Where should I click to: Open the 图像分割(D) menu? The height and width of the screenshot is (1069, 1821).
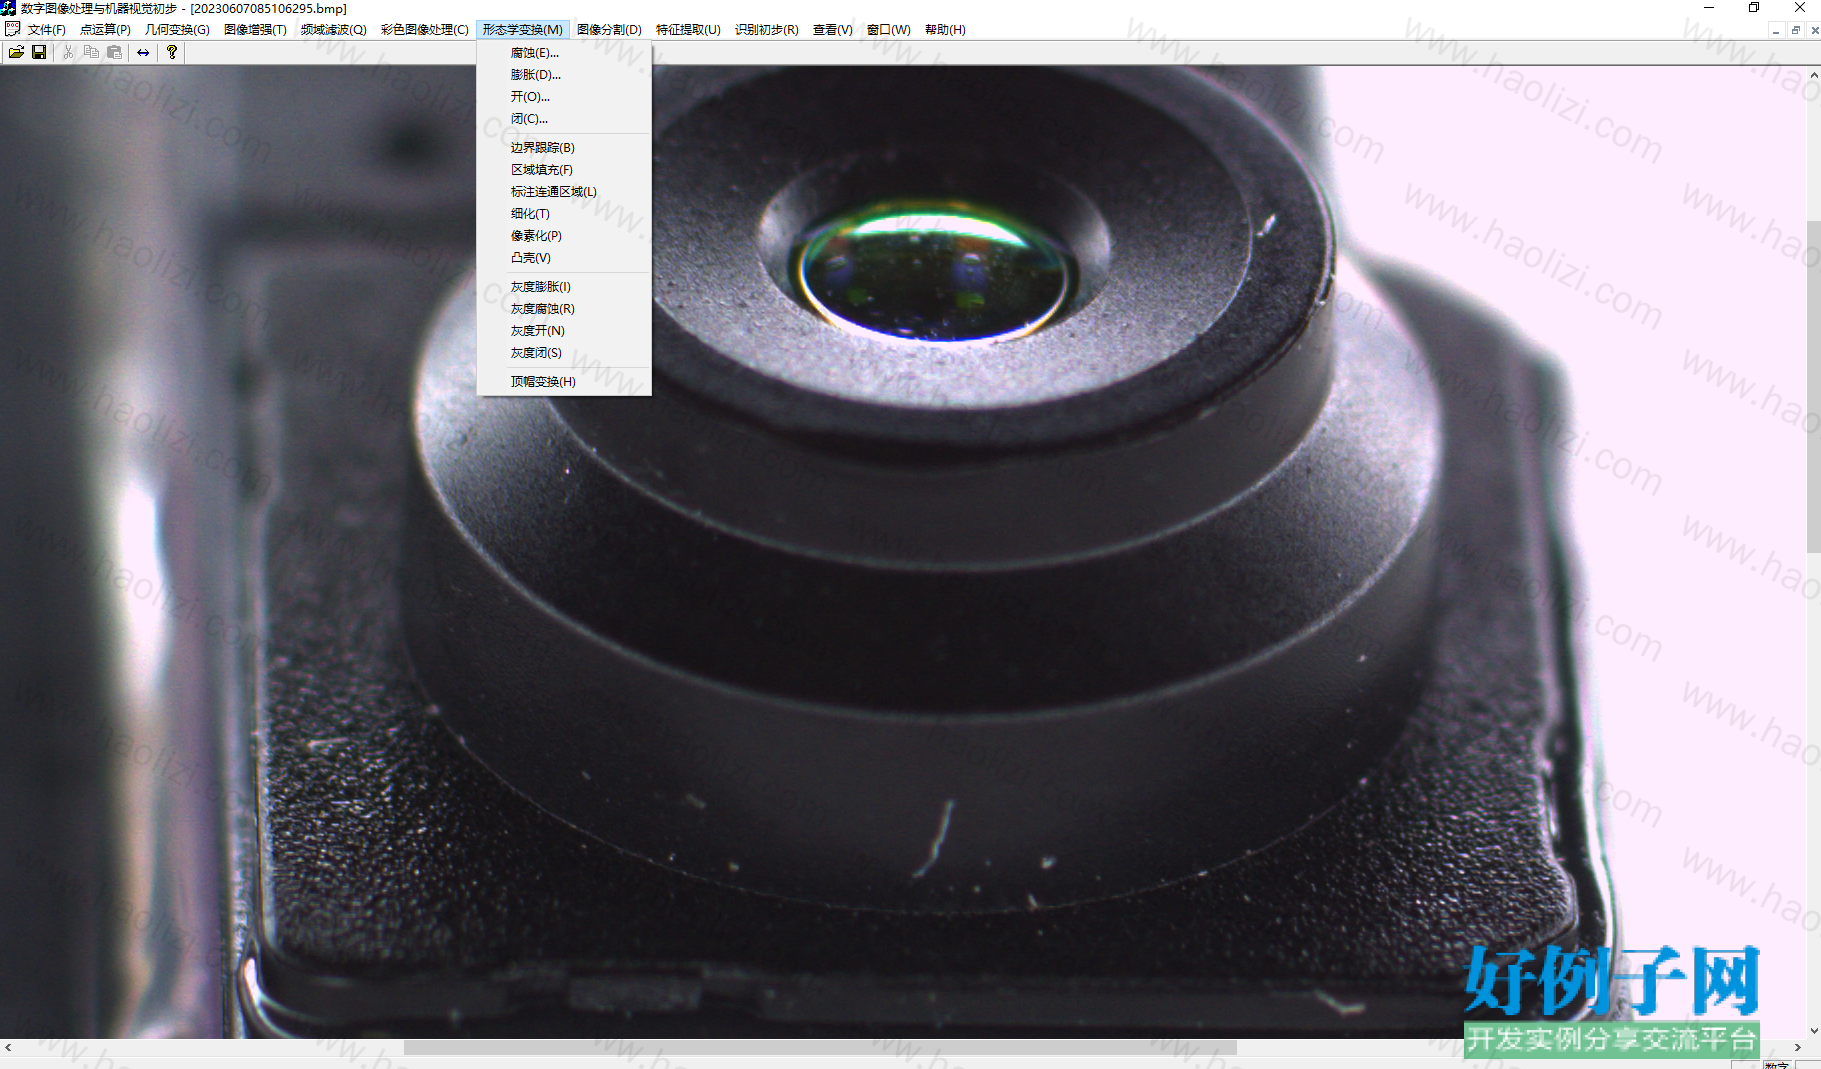pos(609,29)
